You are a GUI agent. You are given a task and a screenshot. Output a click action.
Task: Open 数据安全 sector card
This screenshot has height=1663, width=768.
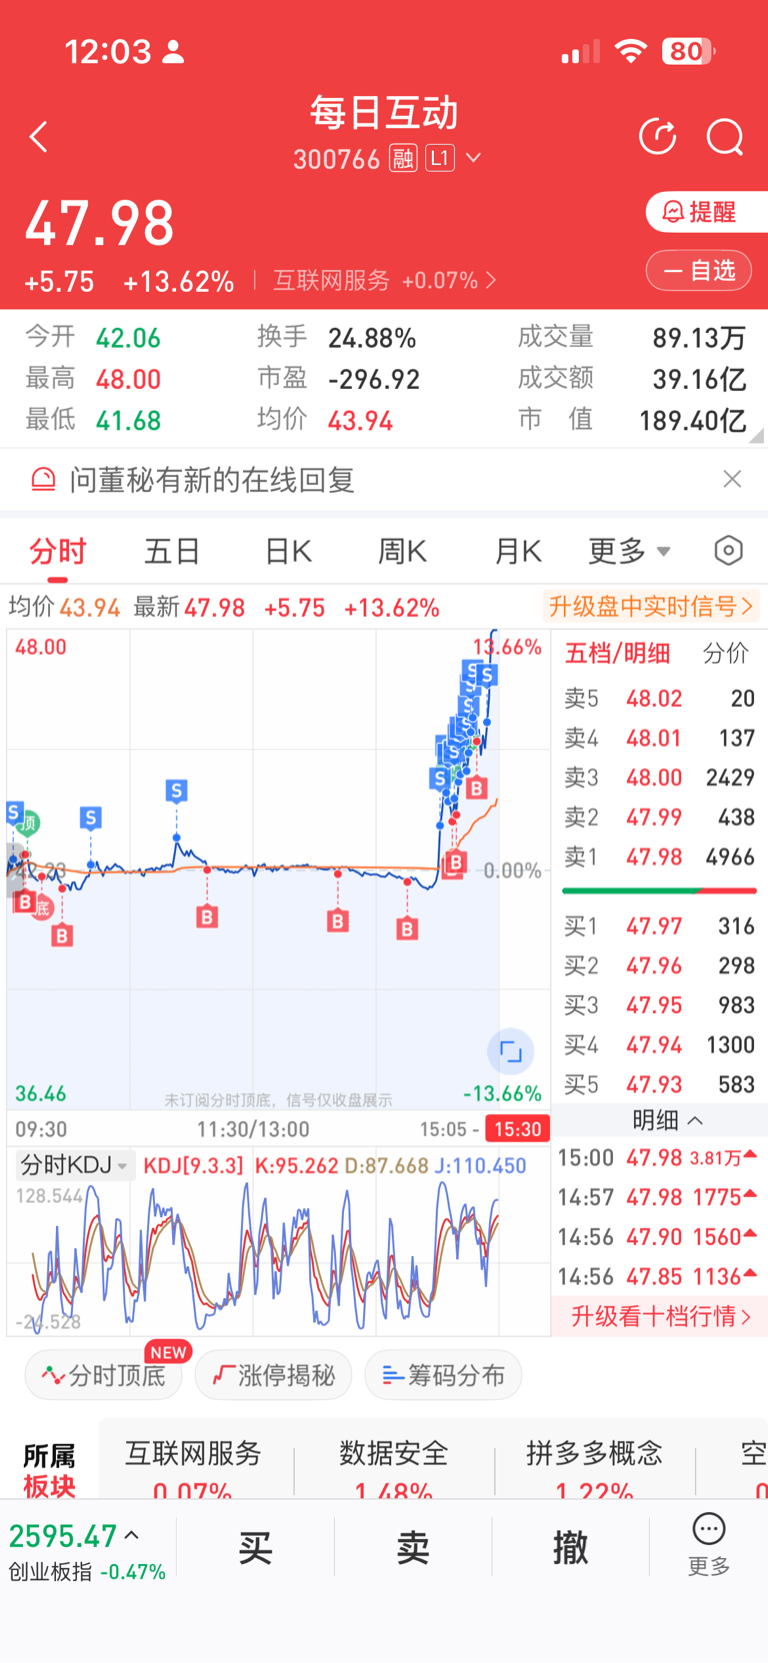click(394, 1470)
